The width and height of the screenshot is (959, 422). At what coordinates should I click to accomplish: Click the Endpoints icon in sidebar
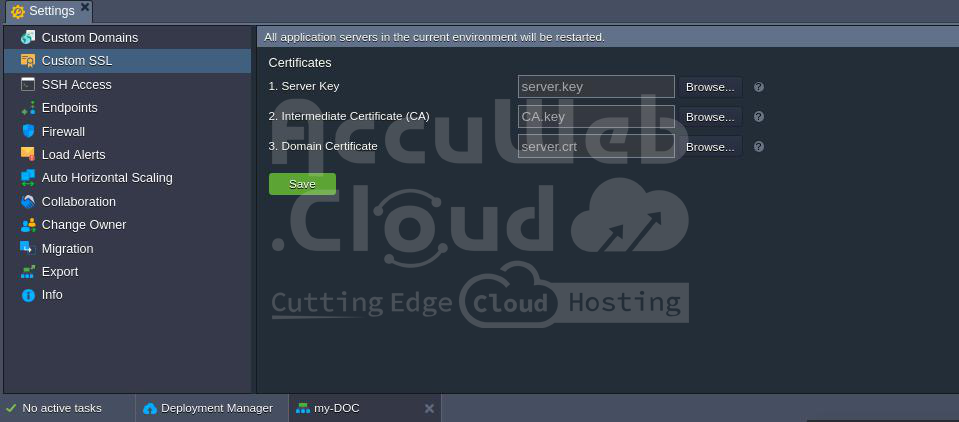point(28,108)
